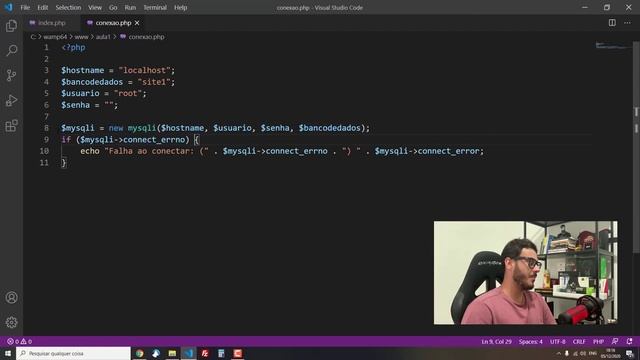Open the FileZilla taskbar icon

coord(205,353)
